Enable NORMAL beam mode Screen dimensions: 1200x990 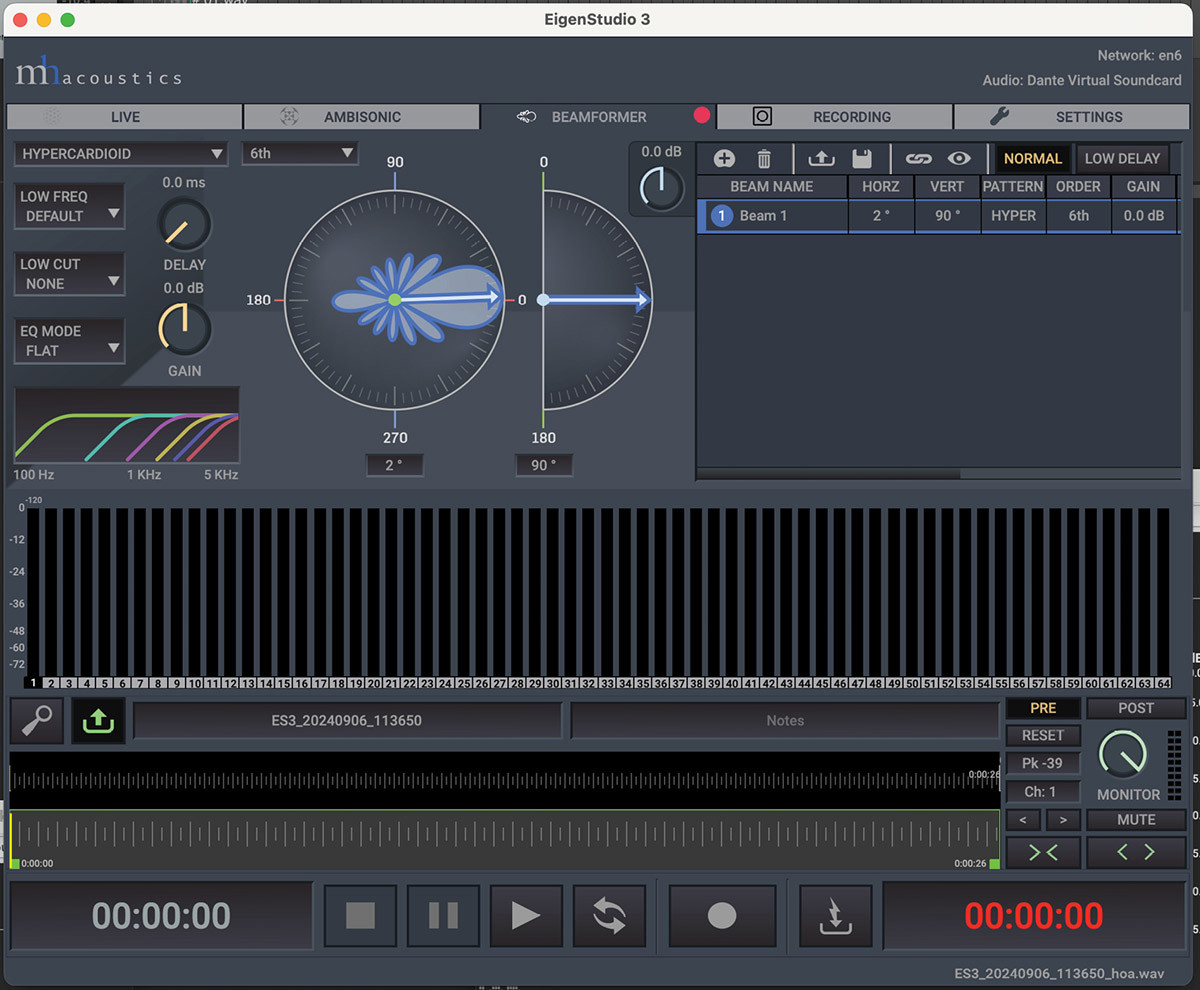(1033, 158)
